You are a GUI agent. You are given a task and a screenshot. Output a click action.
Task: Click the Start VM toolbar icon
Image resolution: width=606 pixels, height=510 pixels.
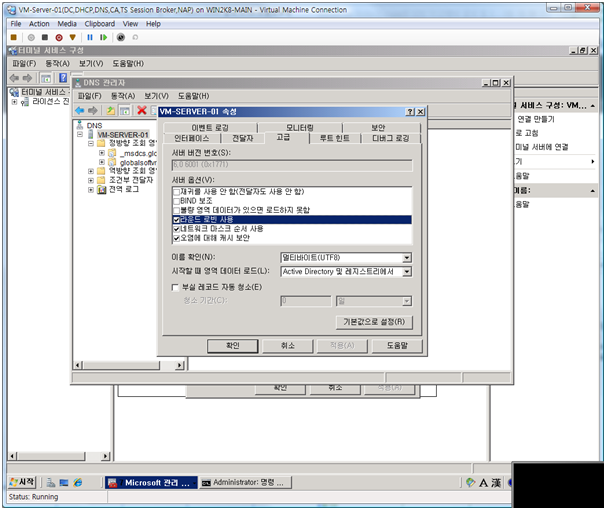(x=31, y=37)
